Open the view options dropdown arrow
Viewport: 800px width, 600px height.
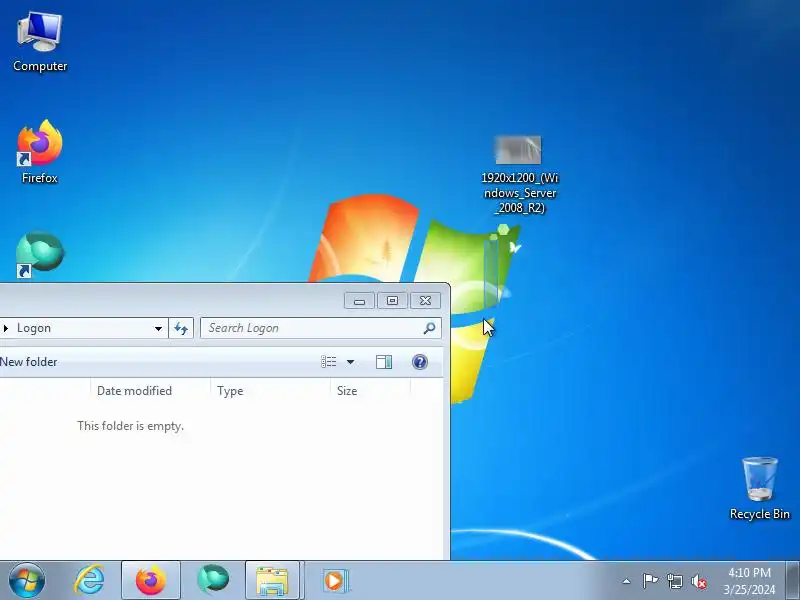pyautogui.click(x=351, y=362)
